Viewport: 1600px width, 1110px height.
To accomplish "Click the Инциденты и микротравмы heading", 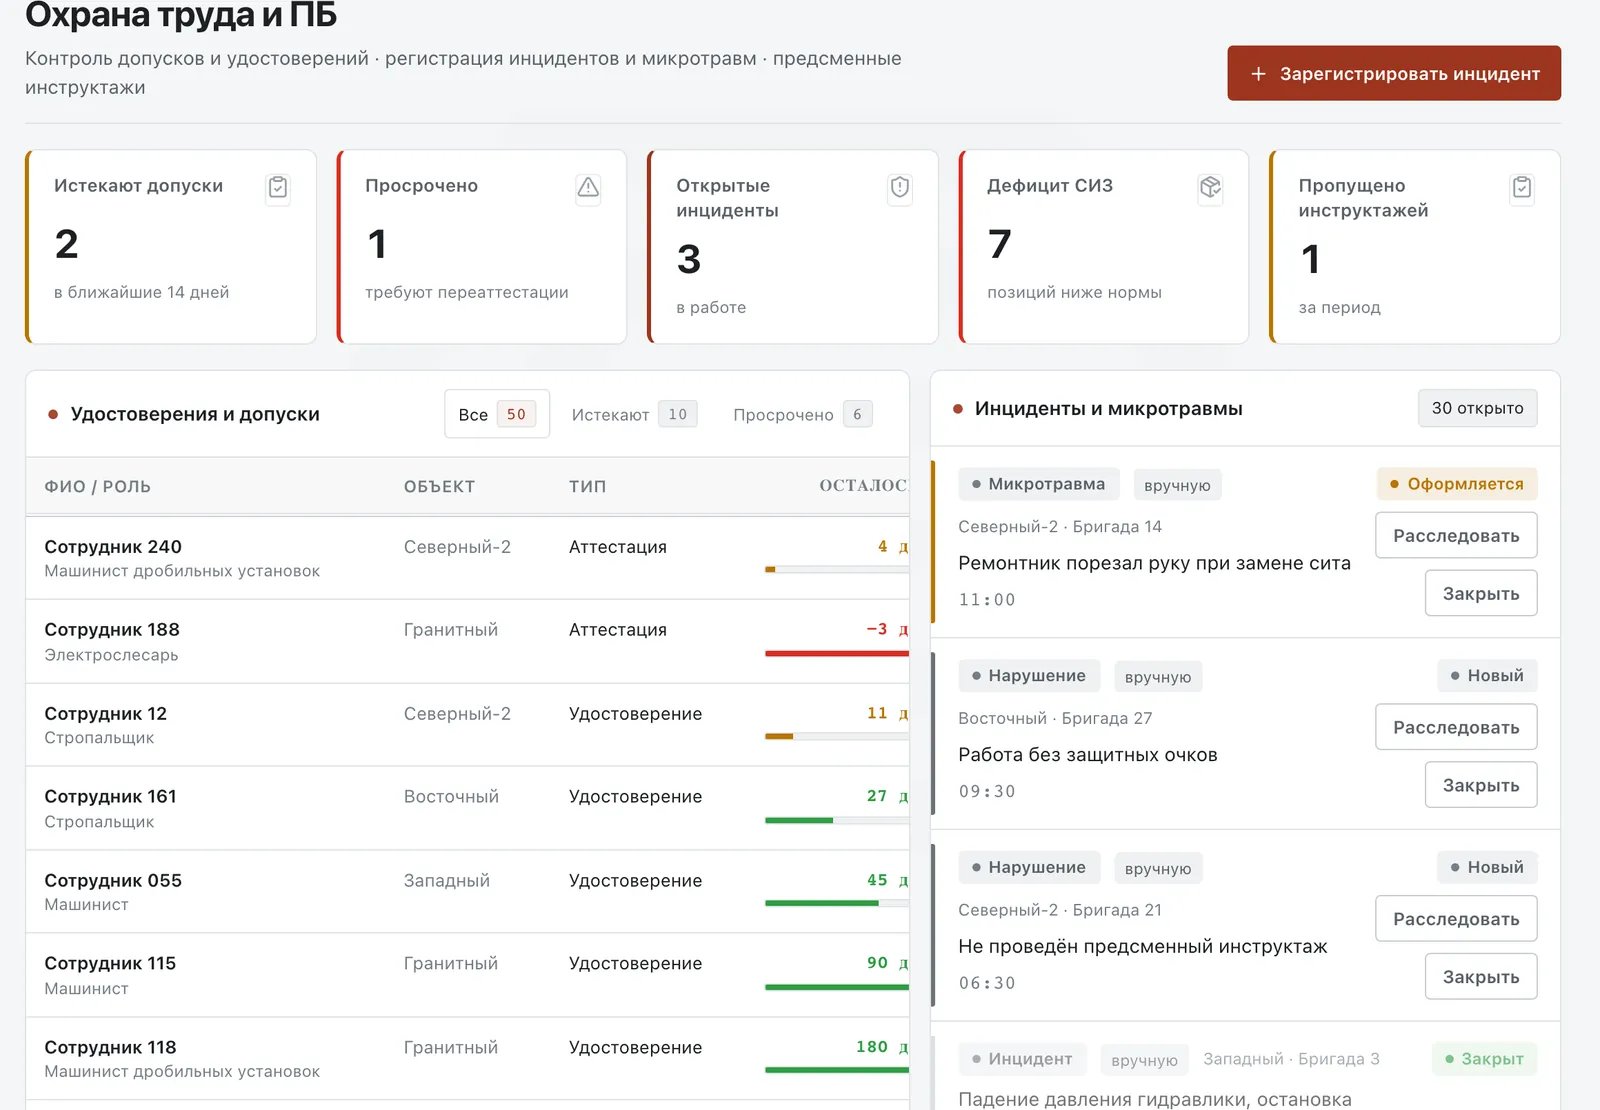I will 1108,408.
